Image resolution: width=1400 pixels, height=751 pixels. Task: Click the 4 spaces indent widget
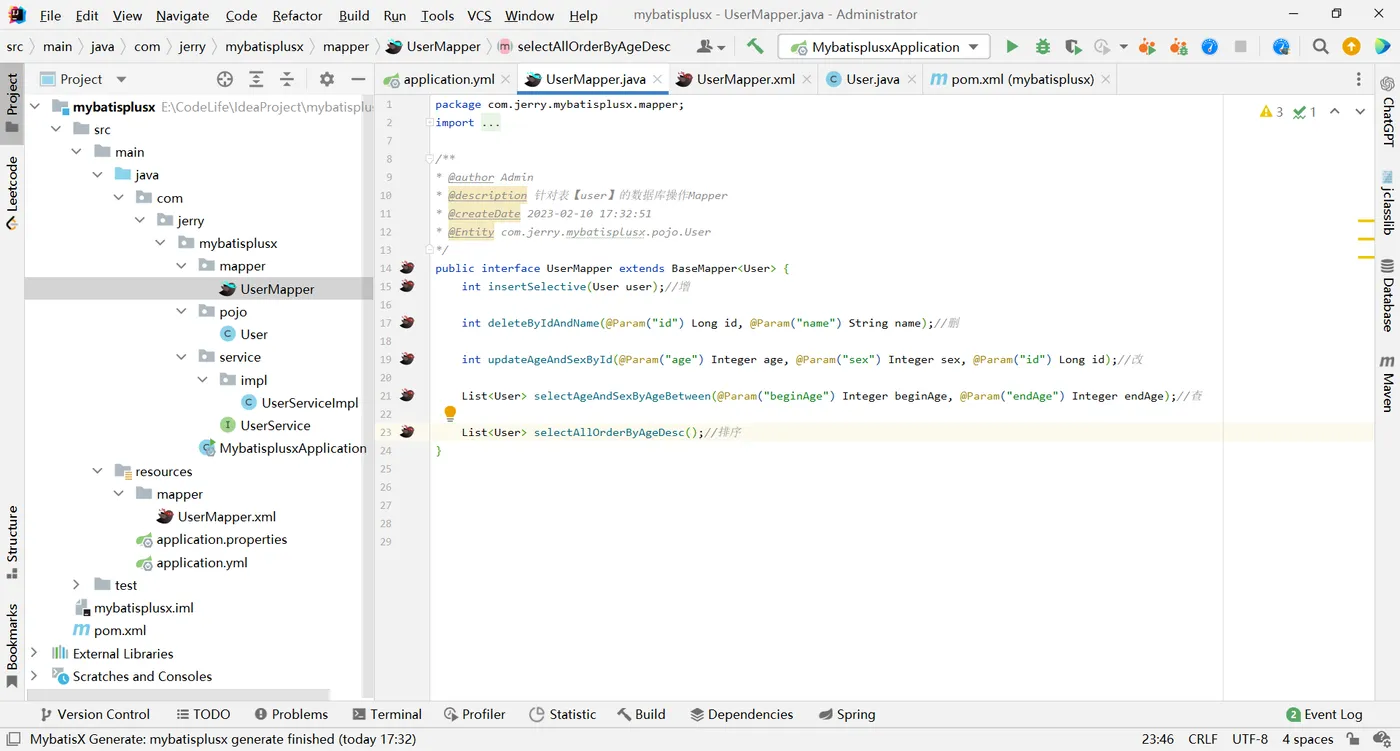[x=1308, y=739]
